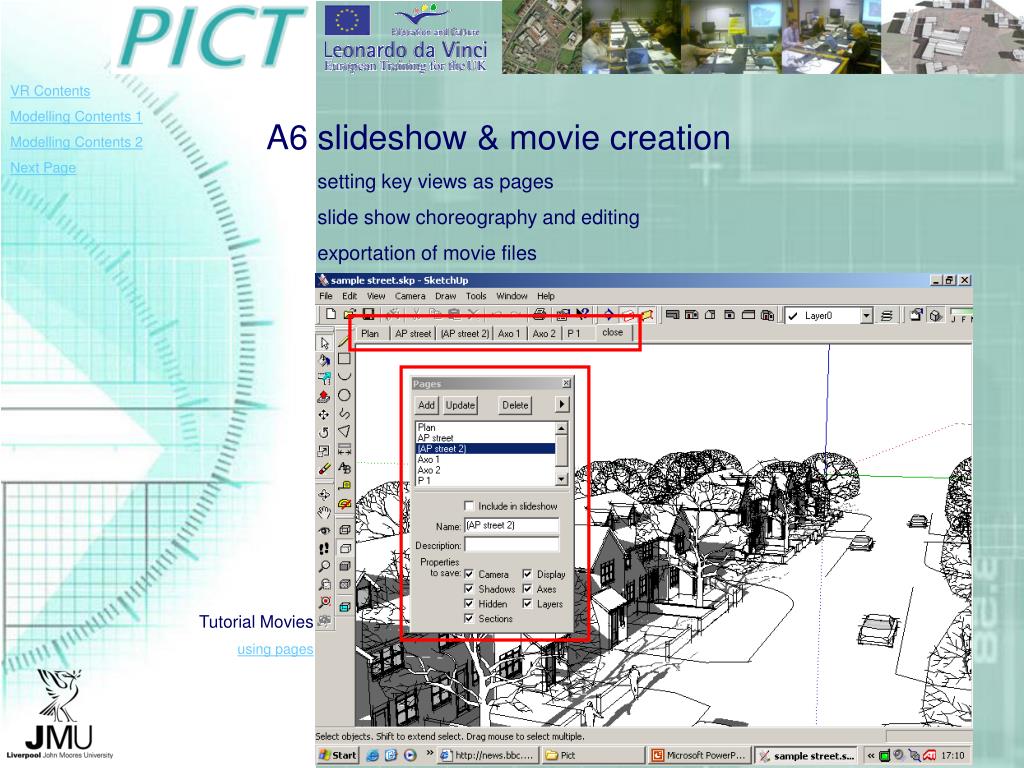Open the Modelling Contents 1 link
Image resolution: width=1024 pixels, height=768 pixels.
tap(76, 116)
